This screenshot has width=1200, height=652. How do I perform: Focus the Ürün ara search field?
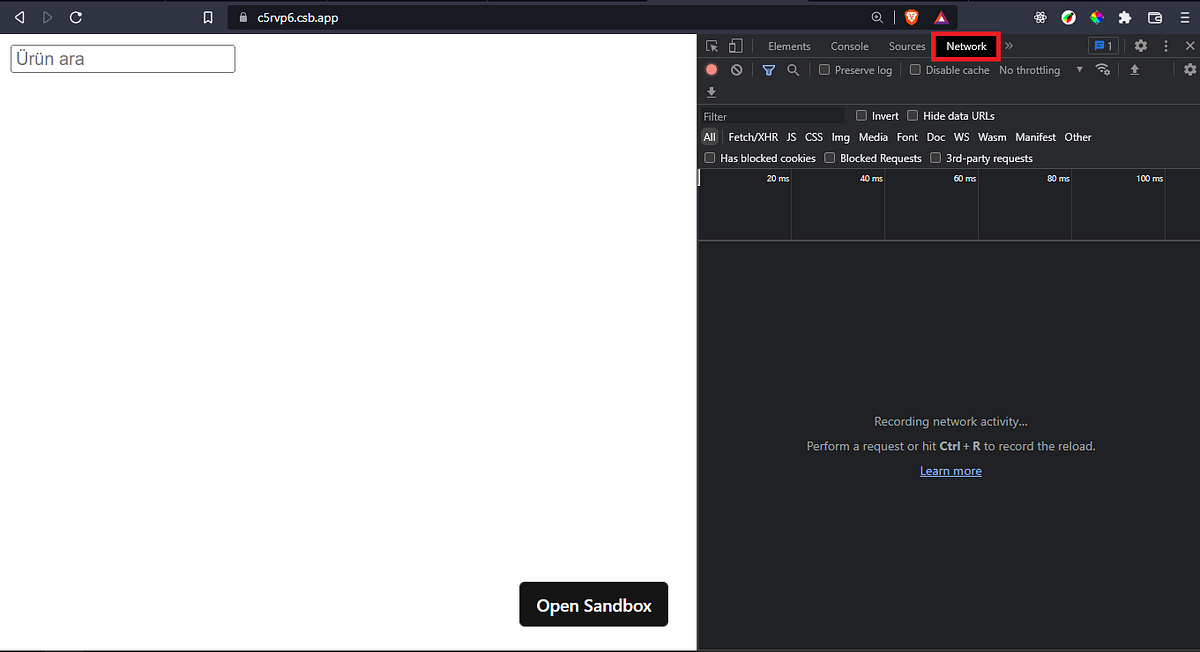(122, 59)
